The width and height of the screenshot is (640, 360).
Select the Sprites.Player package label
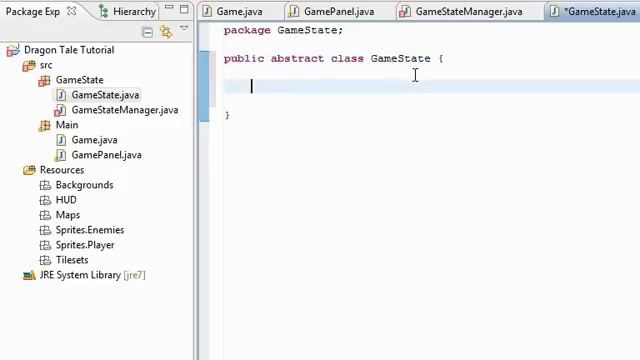[x=85, y=245]
